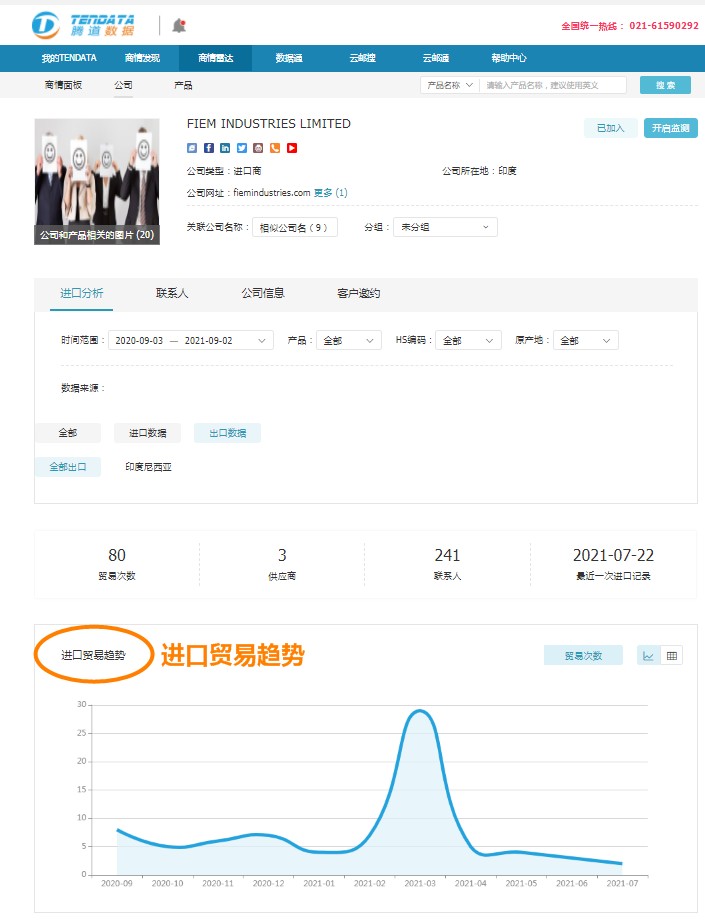
Task: Switch to 公司 sub-tab
Action: point(123,85)
